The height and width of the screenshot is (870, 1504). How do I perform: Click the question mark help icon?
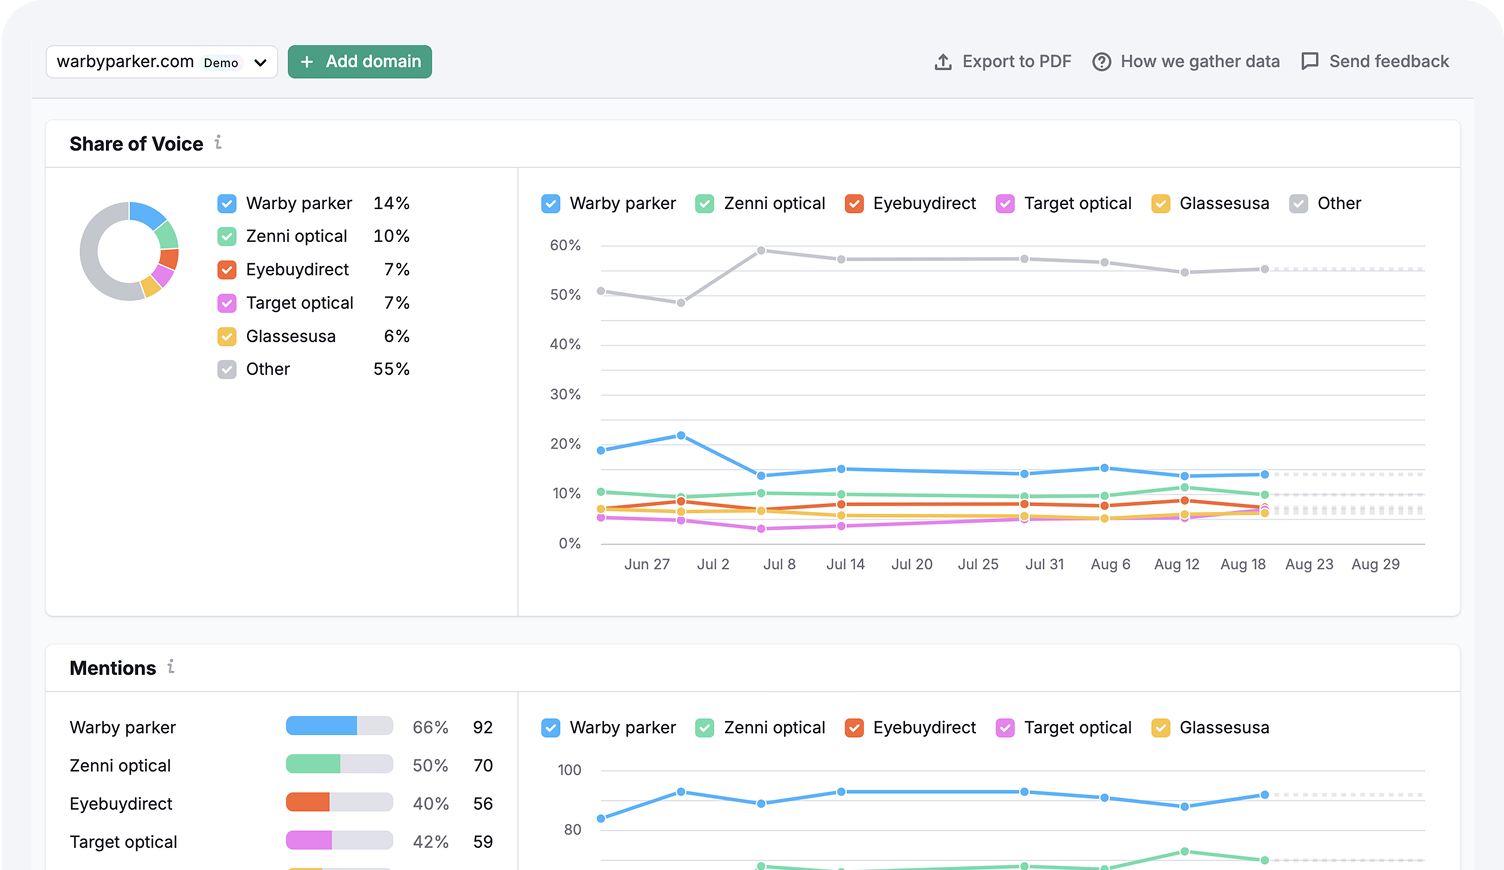pos(1101,62)
